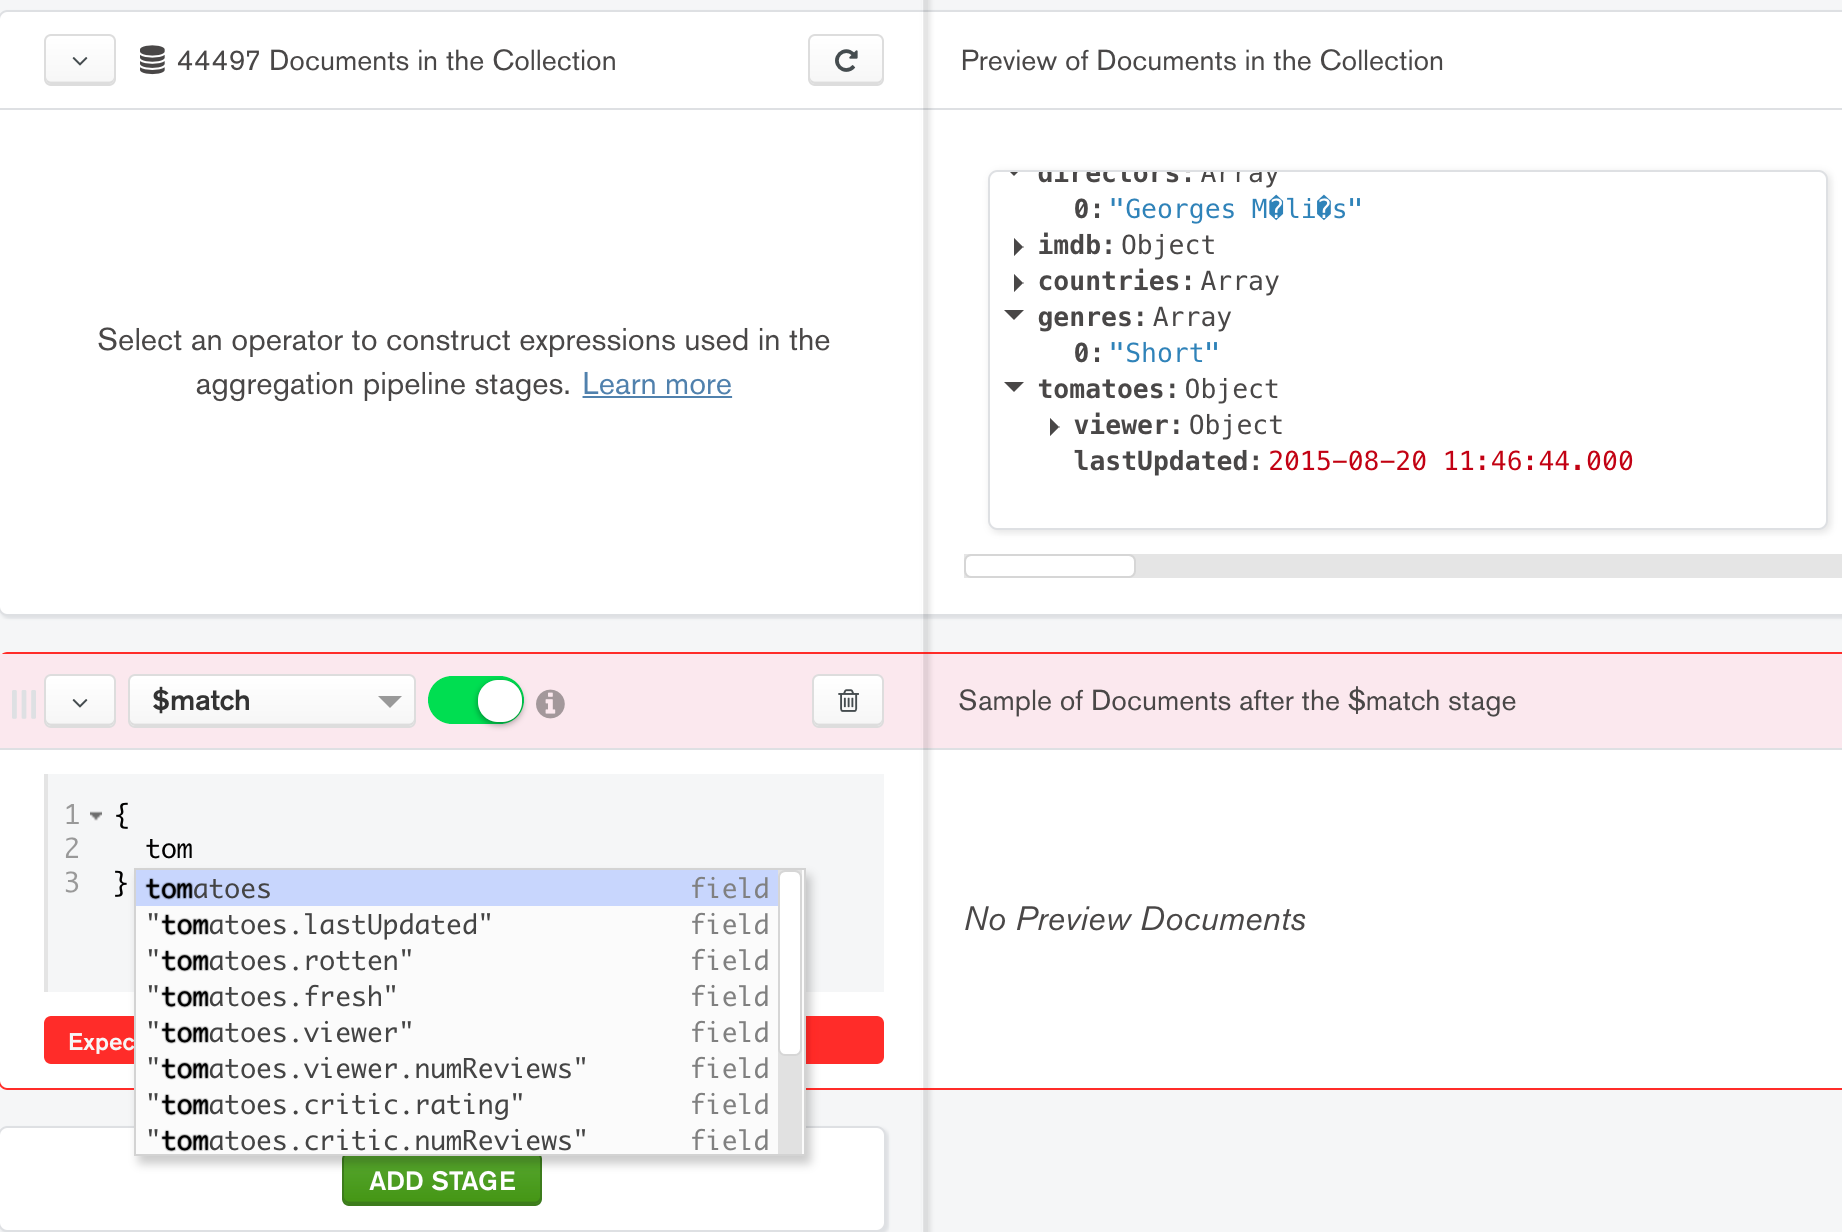This screenshot has width=1842, height=1232.
Task: Click the horizontal scrollbar below the preview
Action: (x=1049, y=566)
